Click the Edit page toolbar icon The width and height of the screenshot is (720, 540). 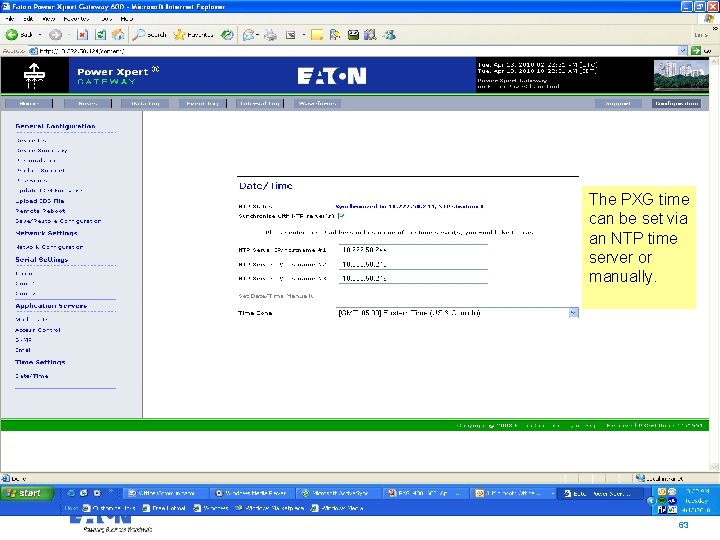290,35
